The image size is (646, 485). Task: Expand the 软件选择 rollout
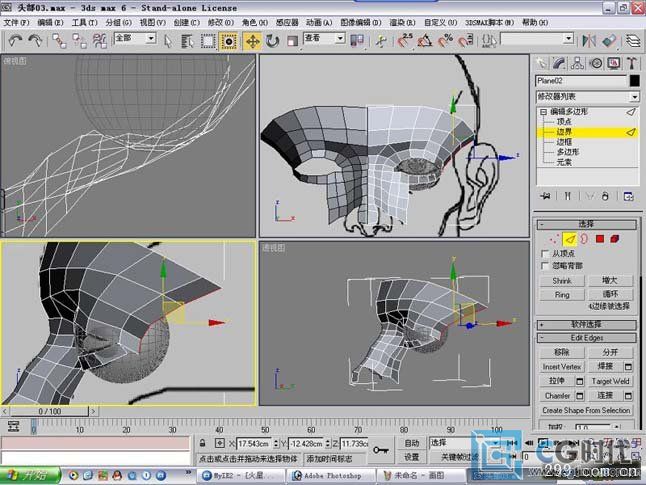(587, 325)
